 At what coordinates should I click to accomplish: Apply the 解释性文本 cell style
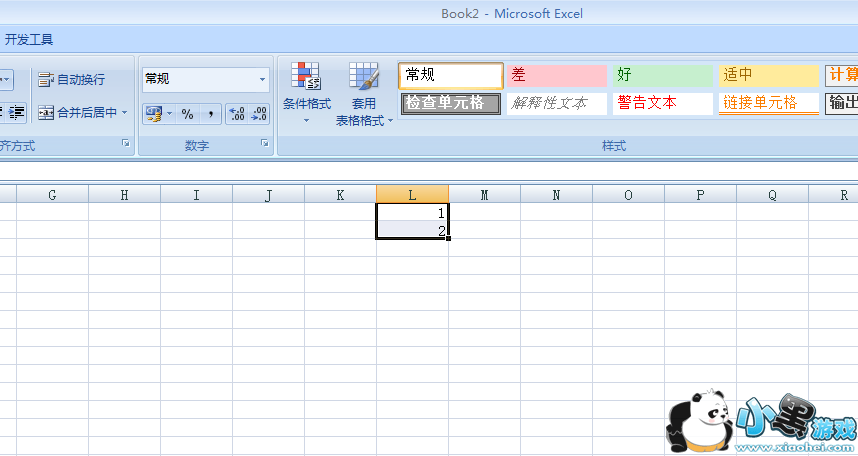(556, 103)
